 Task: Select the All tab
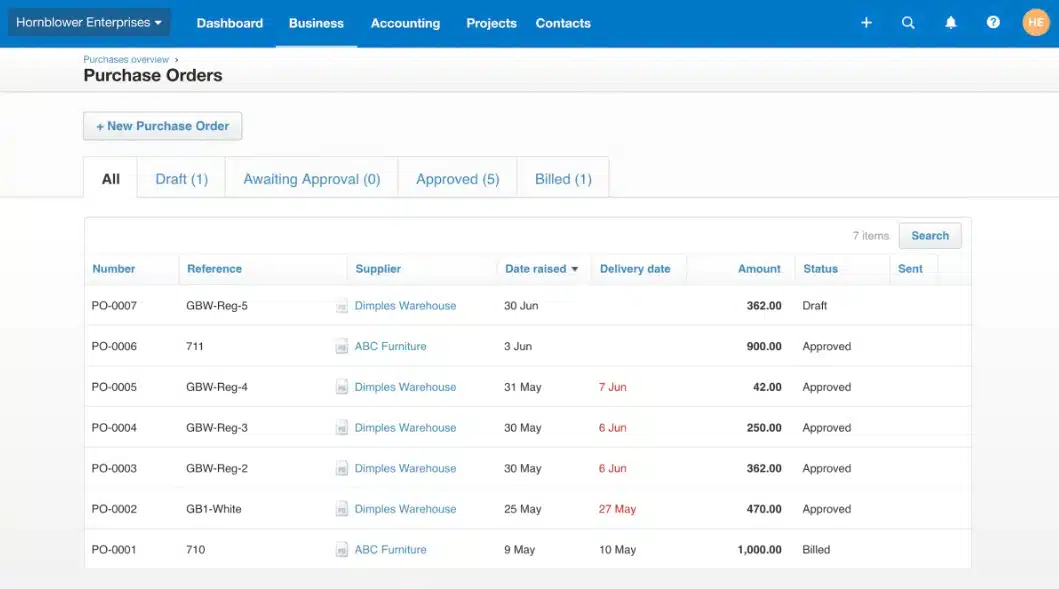coord(111,178)
